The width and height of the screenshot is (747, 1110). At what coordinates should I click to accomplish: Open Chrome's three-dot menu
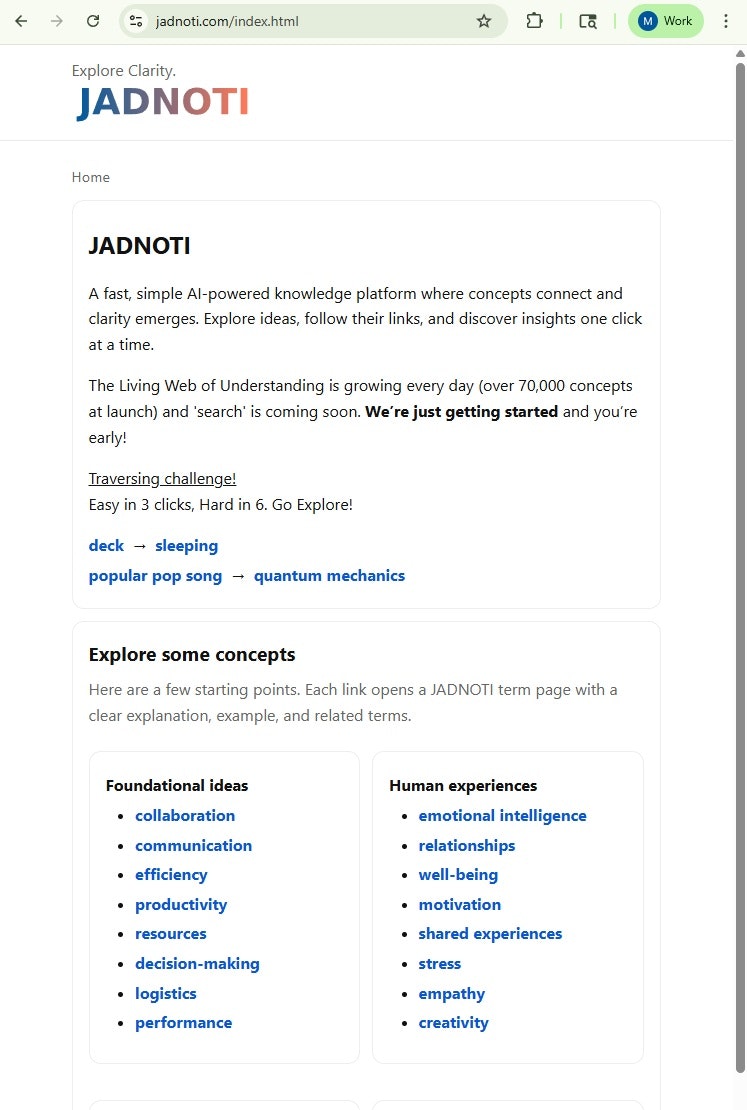pyautogui.click(x=727, y=21)
